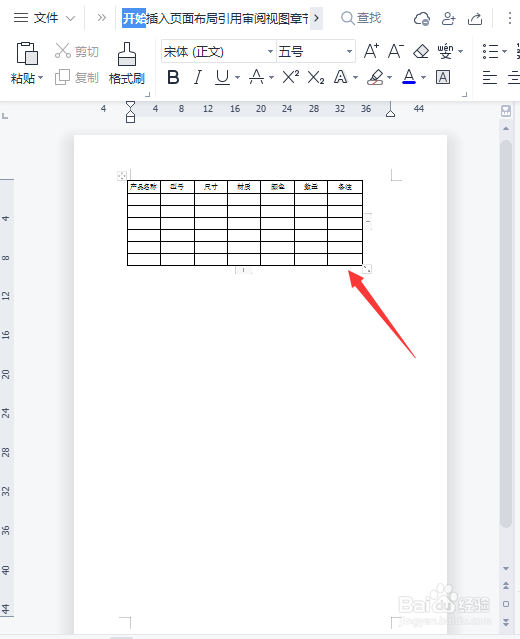Switch to the 插入 tab
The image size is (520, 639).
pyautogui.click(x=157, y=18)
